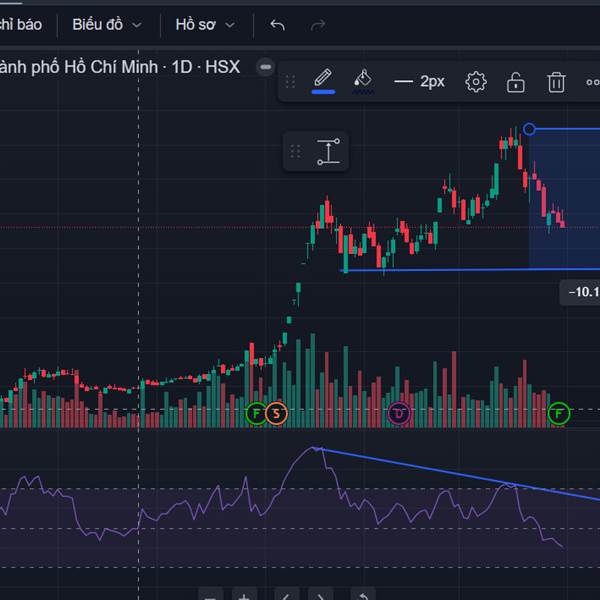Expand the Hồ sơ dropdown
The width and height of the screenshot is (600, 600).
click(x=205, y=24)
